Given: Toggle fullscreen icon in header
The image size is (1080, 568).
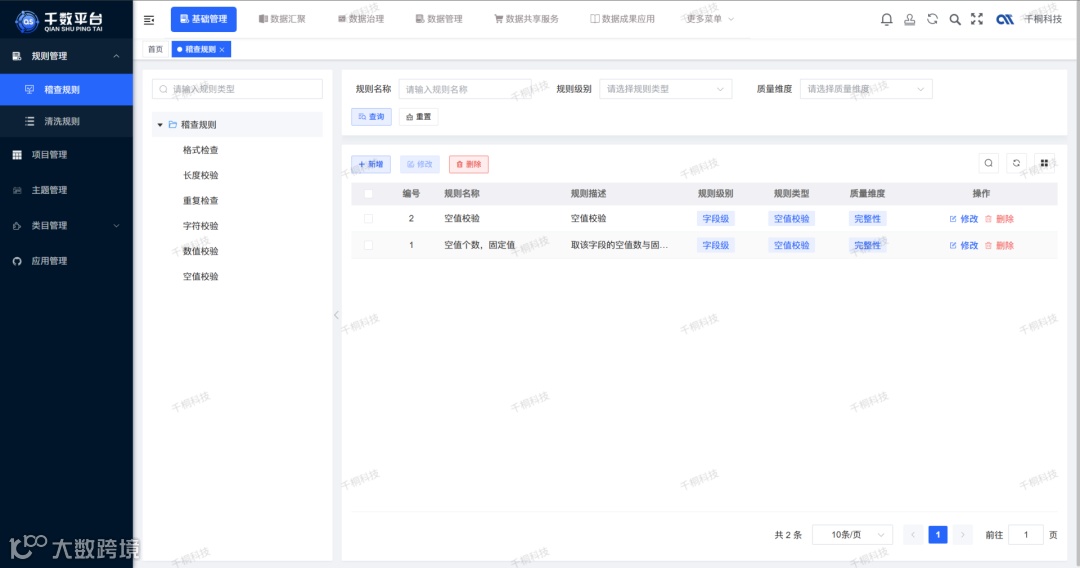Looking at the screenshot, I should click(x=977, y=19).
